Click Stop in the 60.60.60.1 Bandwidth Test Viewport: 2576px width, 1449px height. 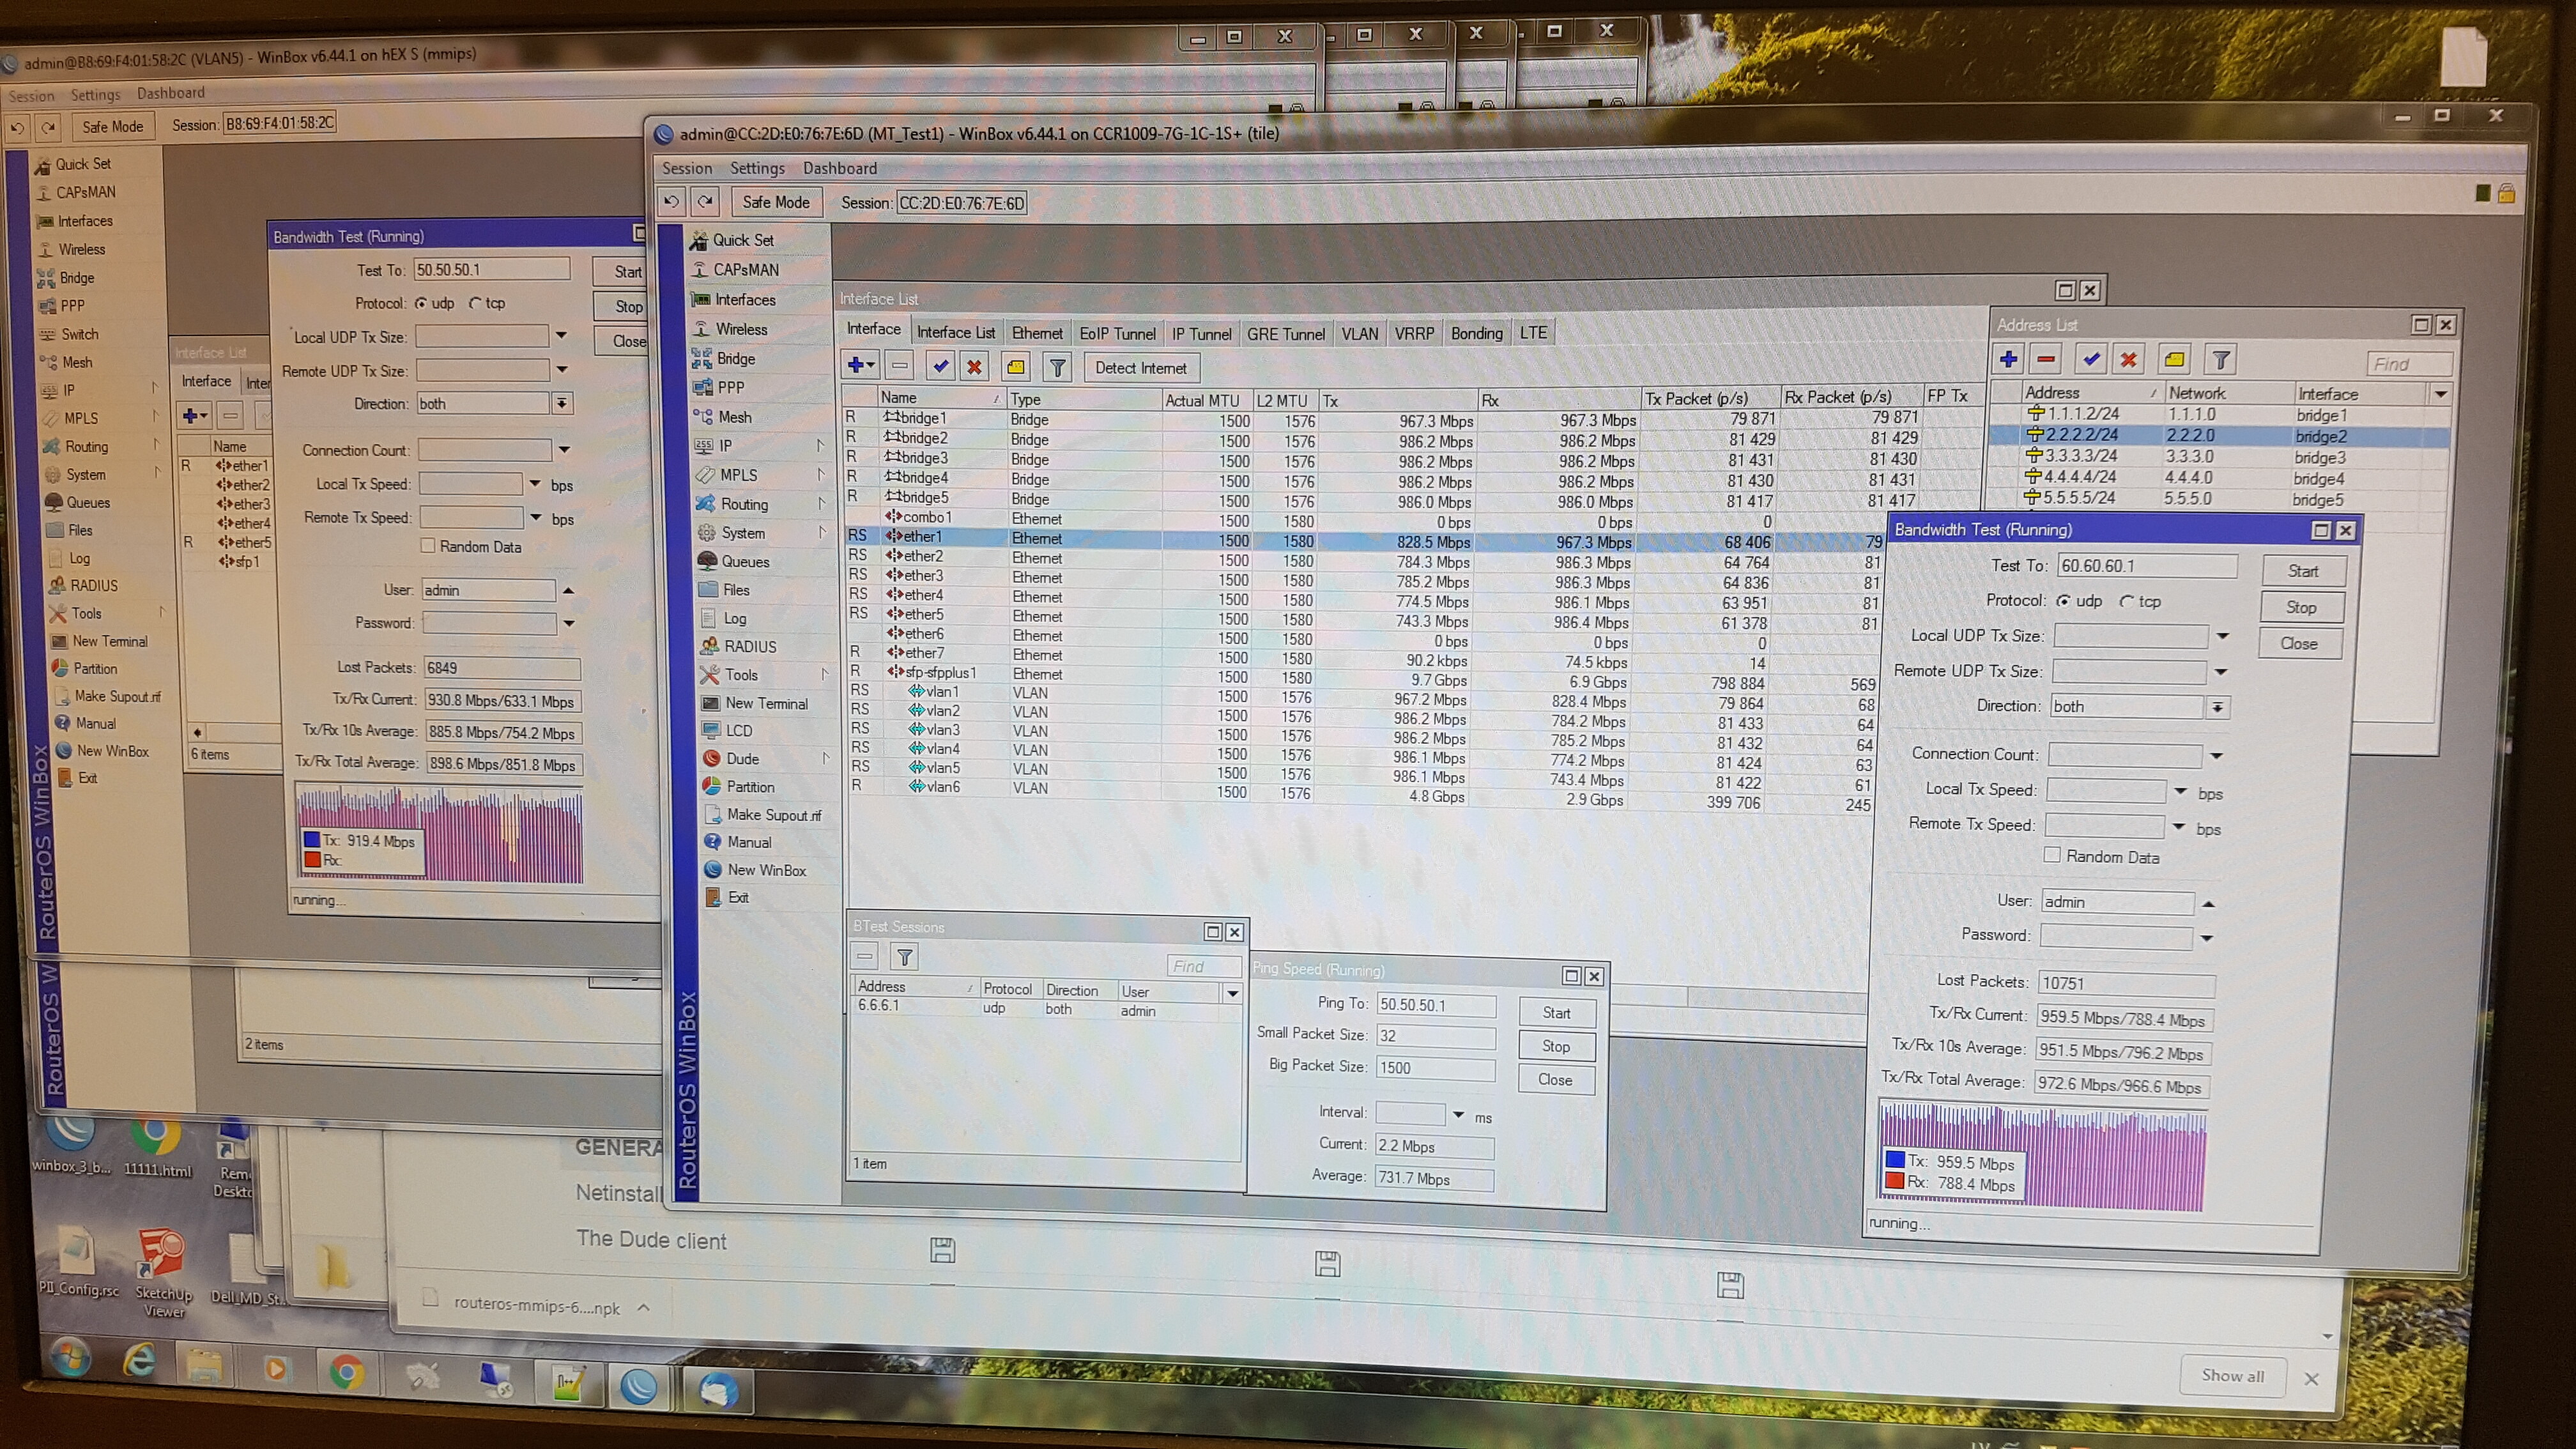[x=2300, y=607]
